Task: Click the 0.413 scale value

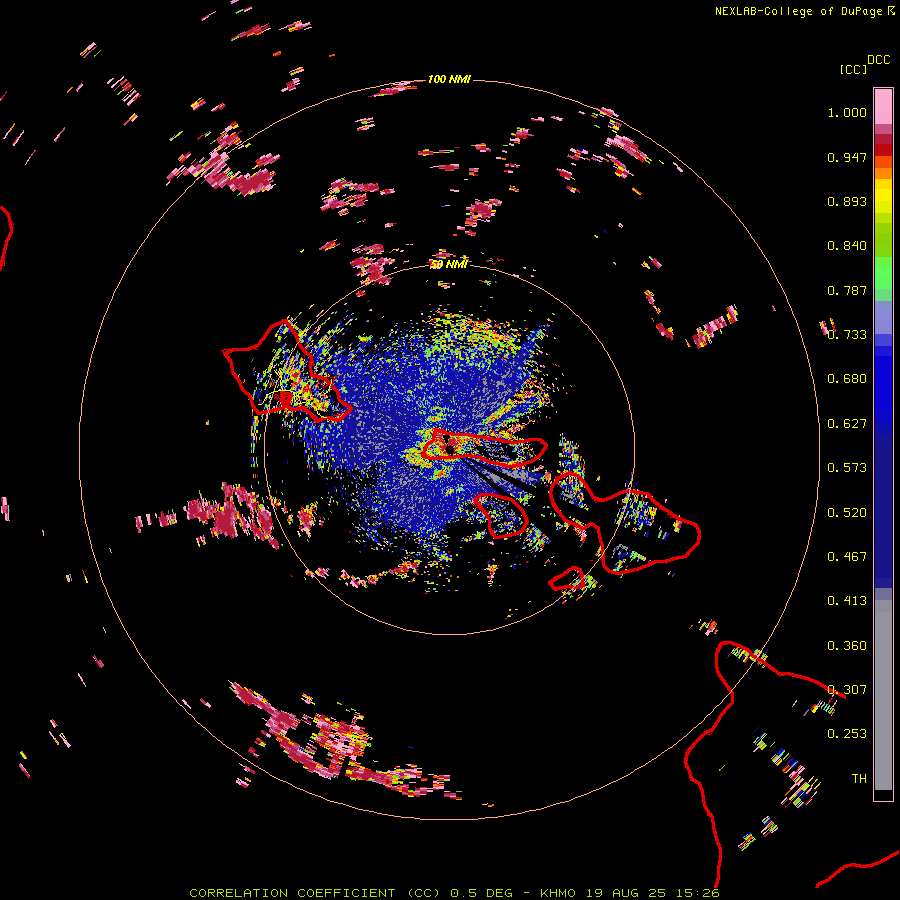Action: (847, 601)
